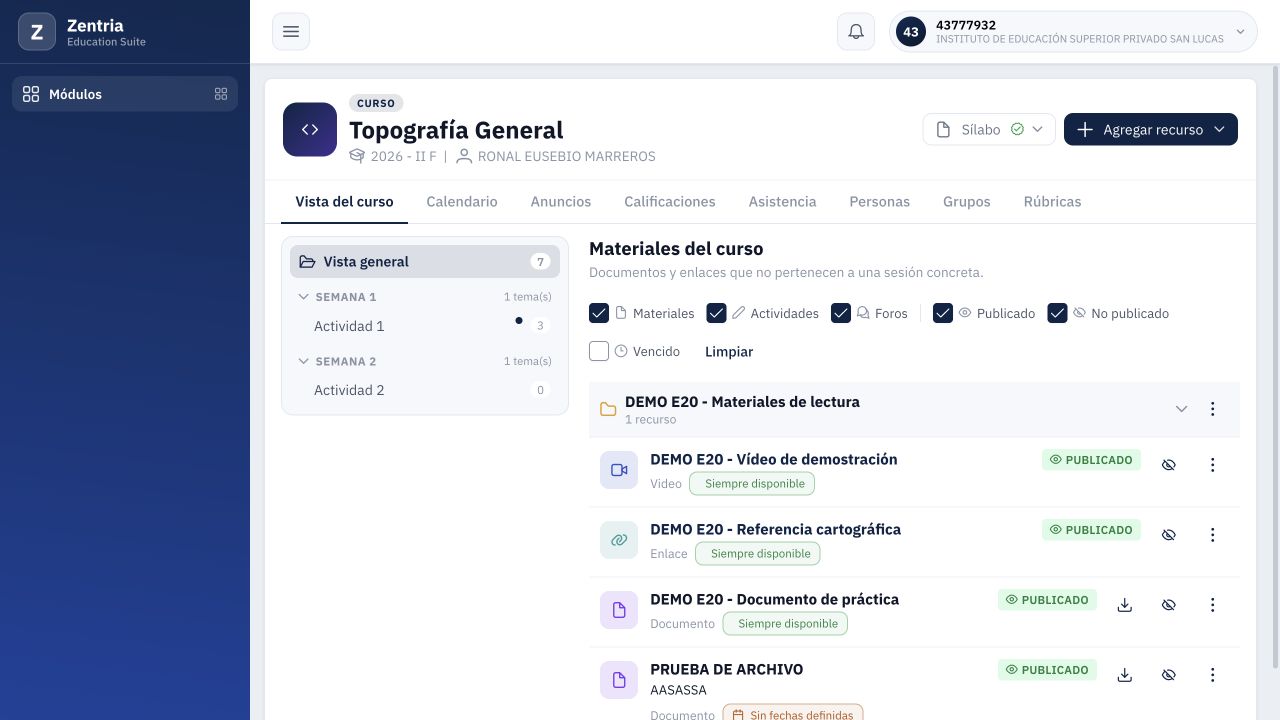1280x720 pixels.
Task: Uncheck the No publicado filter checkbox
Action: (x=1057, y=313)
